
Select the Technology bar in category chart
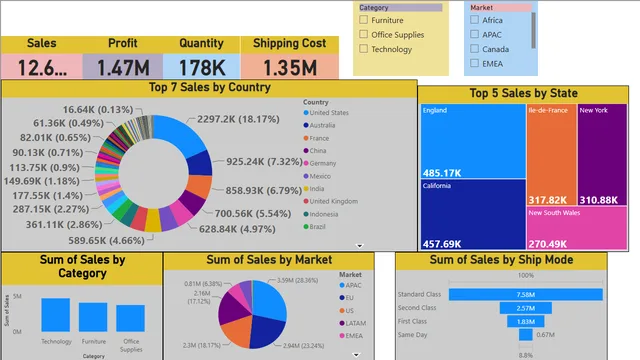point(56,315)
